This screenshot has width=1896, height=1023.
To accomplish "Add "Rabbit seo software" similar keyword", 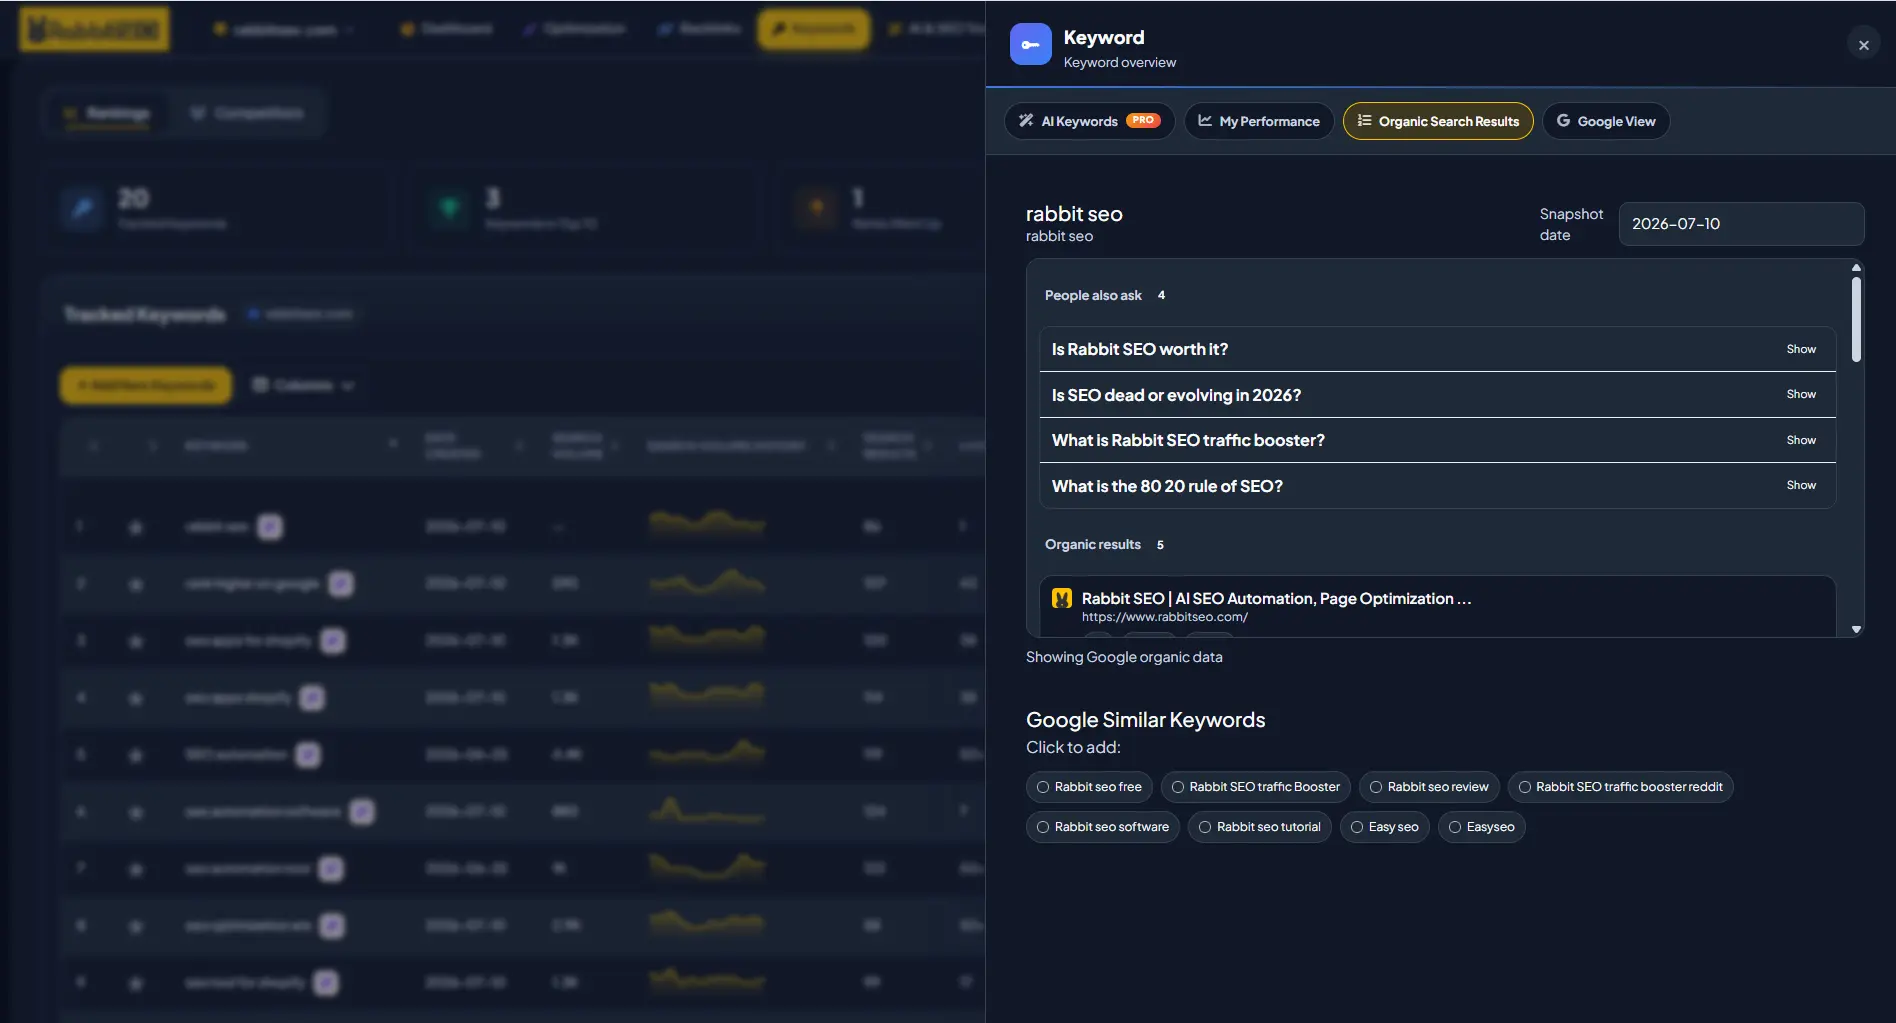I will click(1103, 827).
